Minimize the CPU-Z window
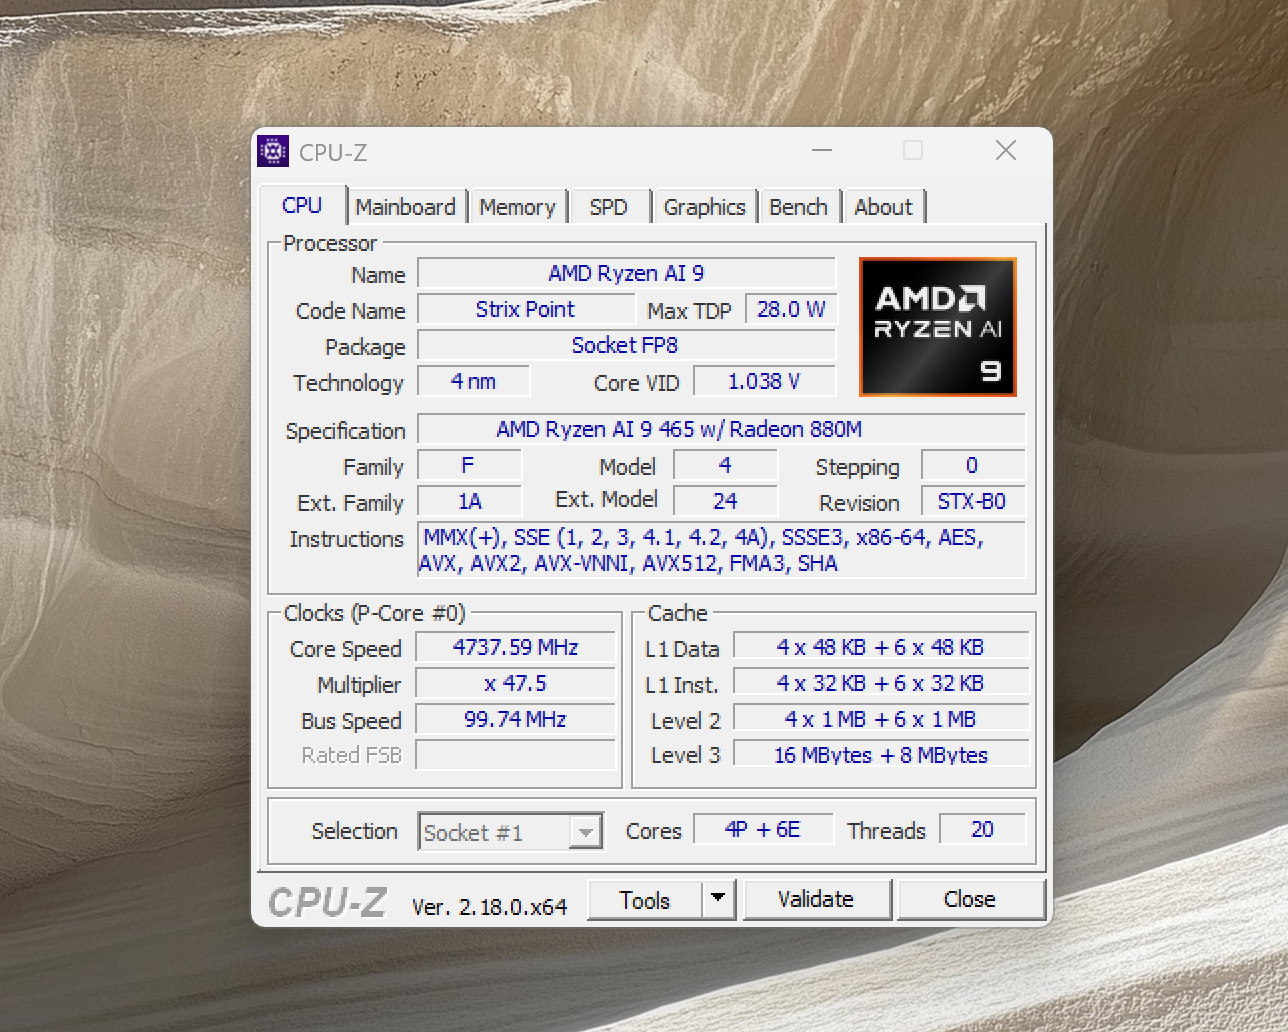The width and height of the screenshot is (1288, 1032). point(822,151)
